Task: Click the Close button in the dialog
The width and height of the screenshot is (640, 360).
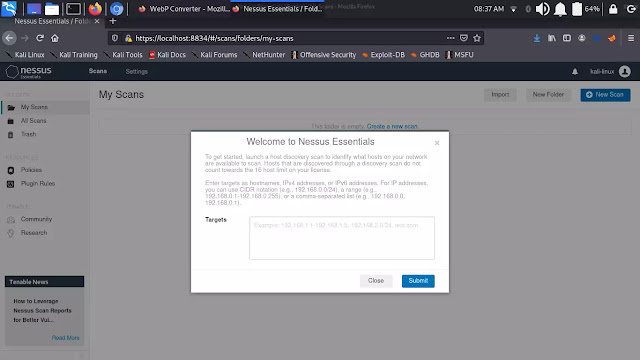Action: pos(376,281)
